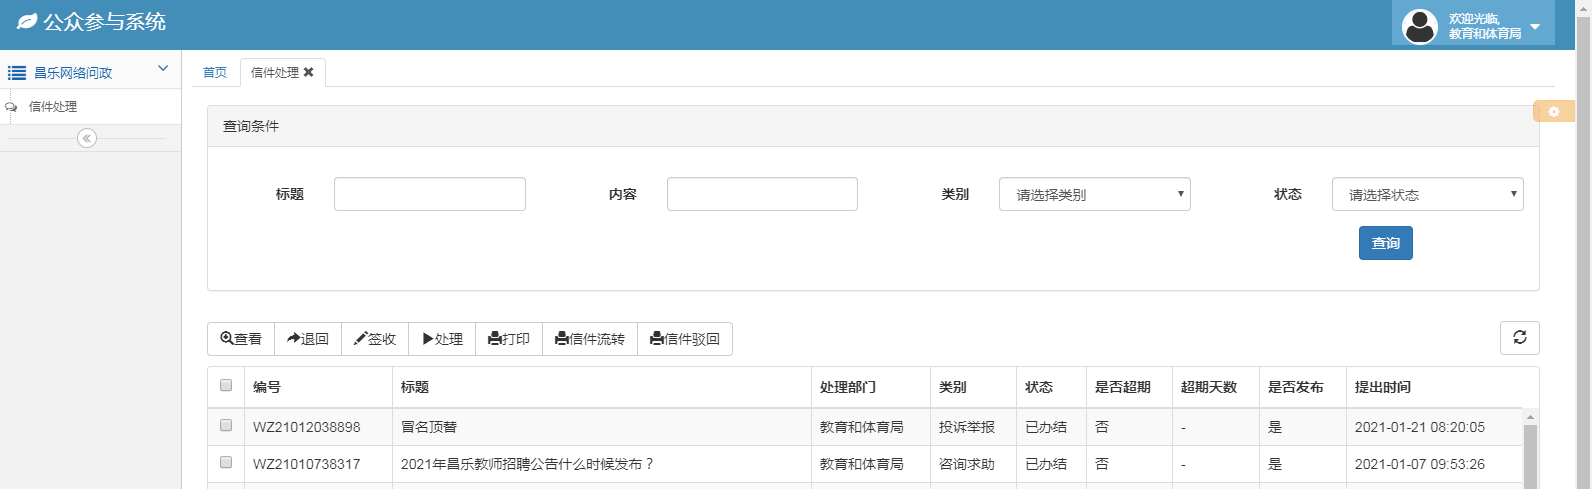Open the 状态 status dropdown

pyautogui.click(x=1427, y=194)
